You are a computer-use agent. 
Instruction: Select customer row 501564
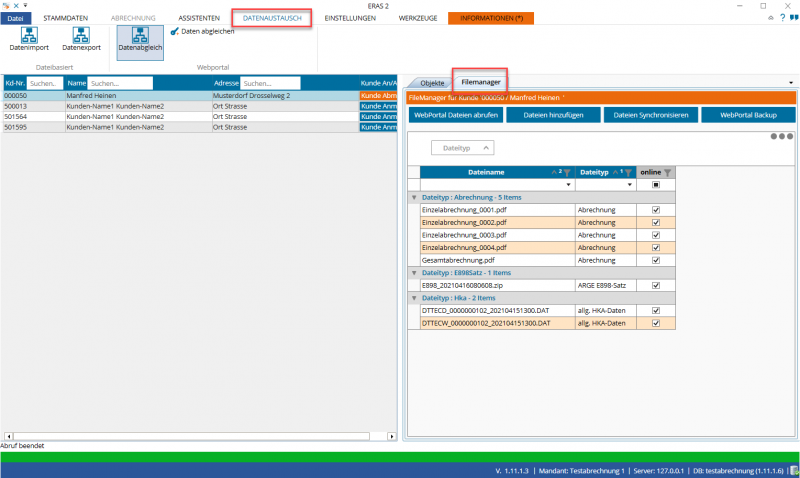(200, 116)
